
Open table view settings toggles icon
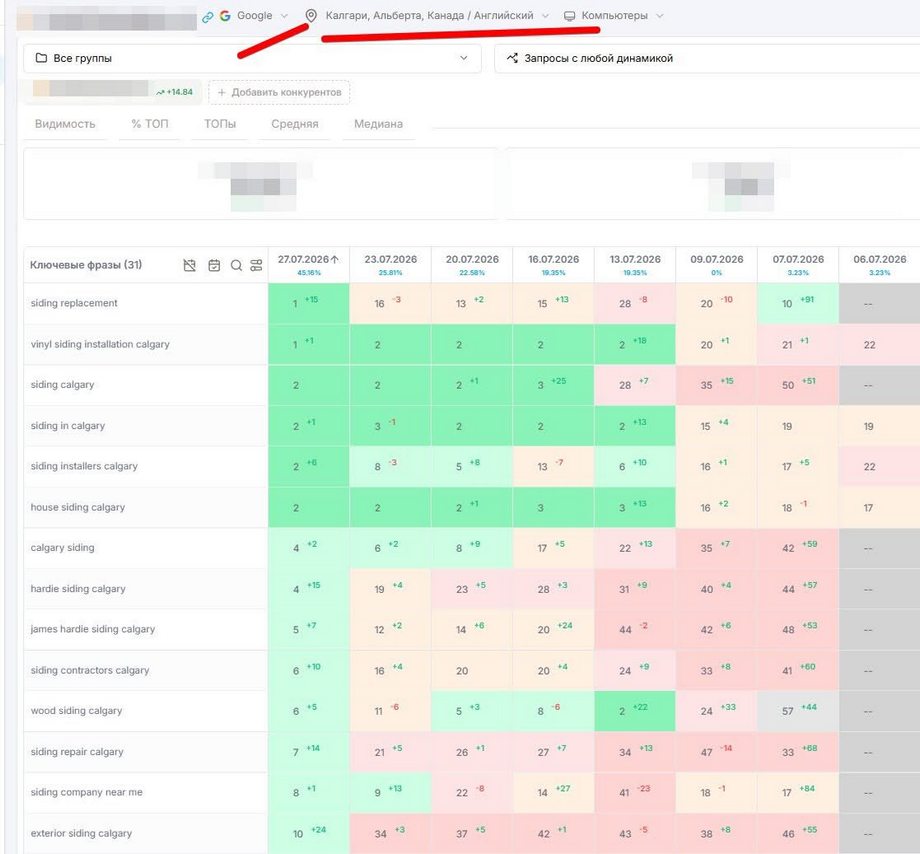click(x=256, y=265)
